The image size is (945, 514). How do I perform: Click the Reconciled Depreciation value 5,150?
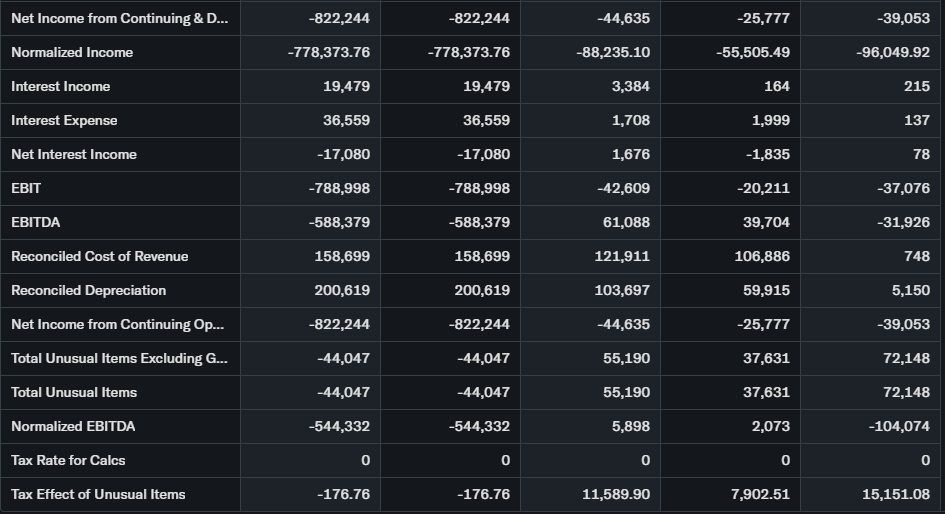(910, 290)
